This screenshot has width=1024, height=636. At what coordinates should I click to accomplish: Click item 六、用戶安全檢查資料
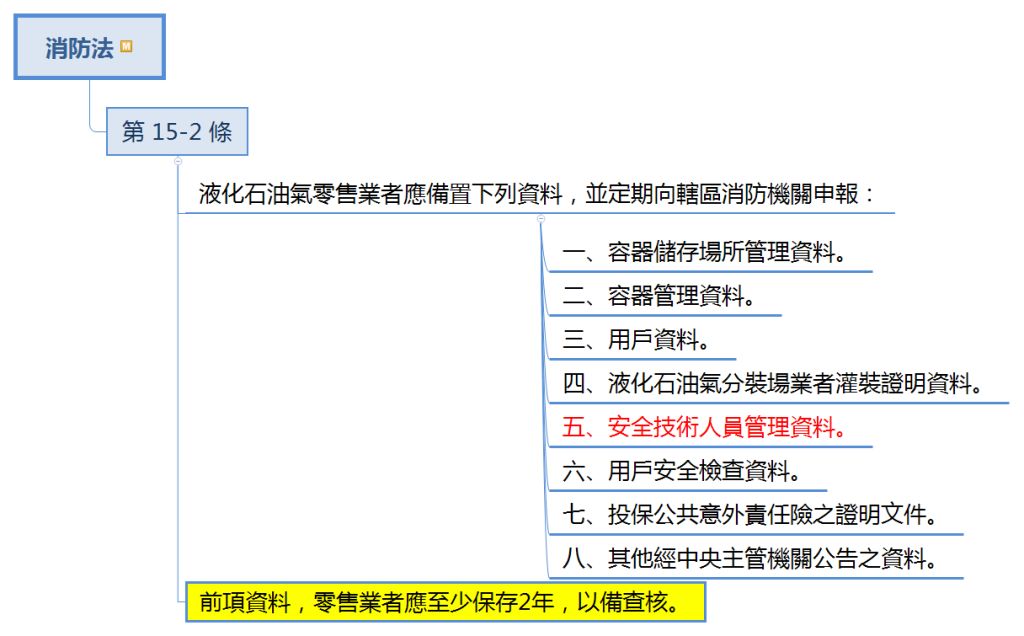tap(681, 471)
